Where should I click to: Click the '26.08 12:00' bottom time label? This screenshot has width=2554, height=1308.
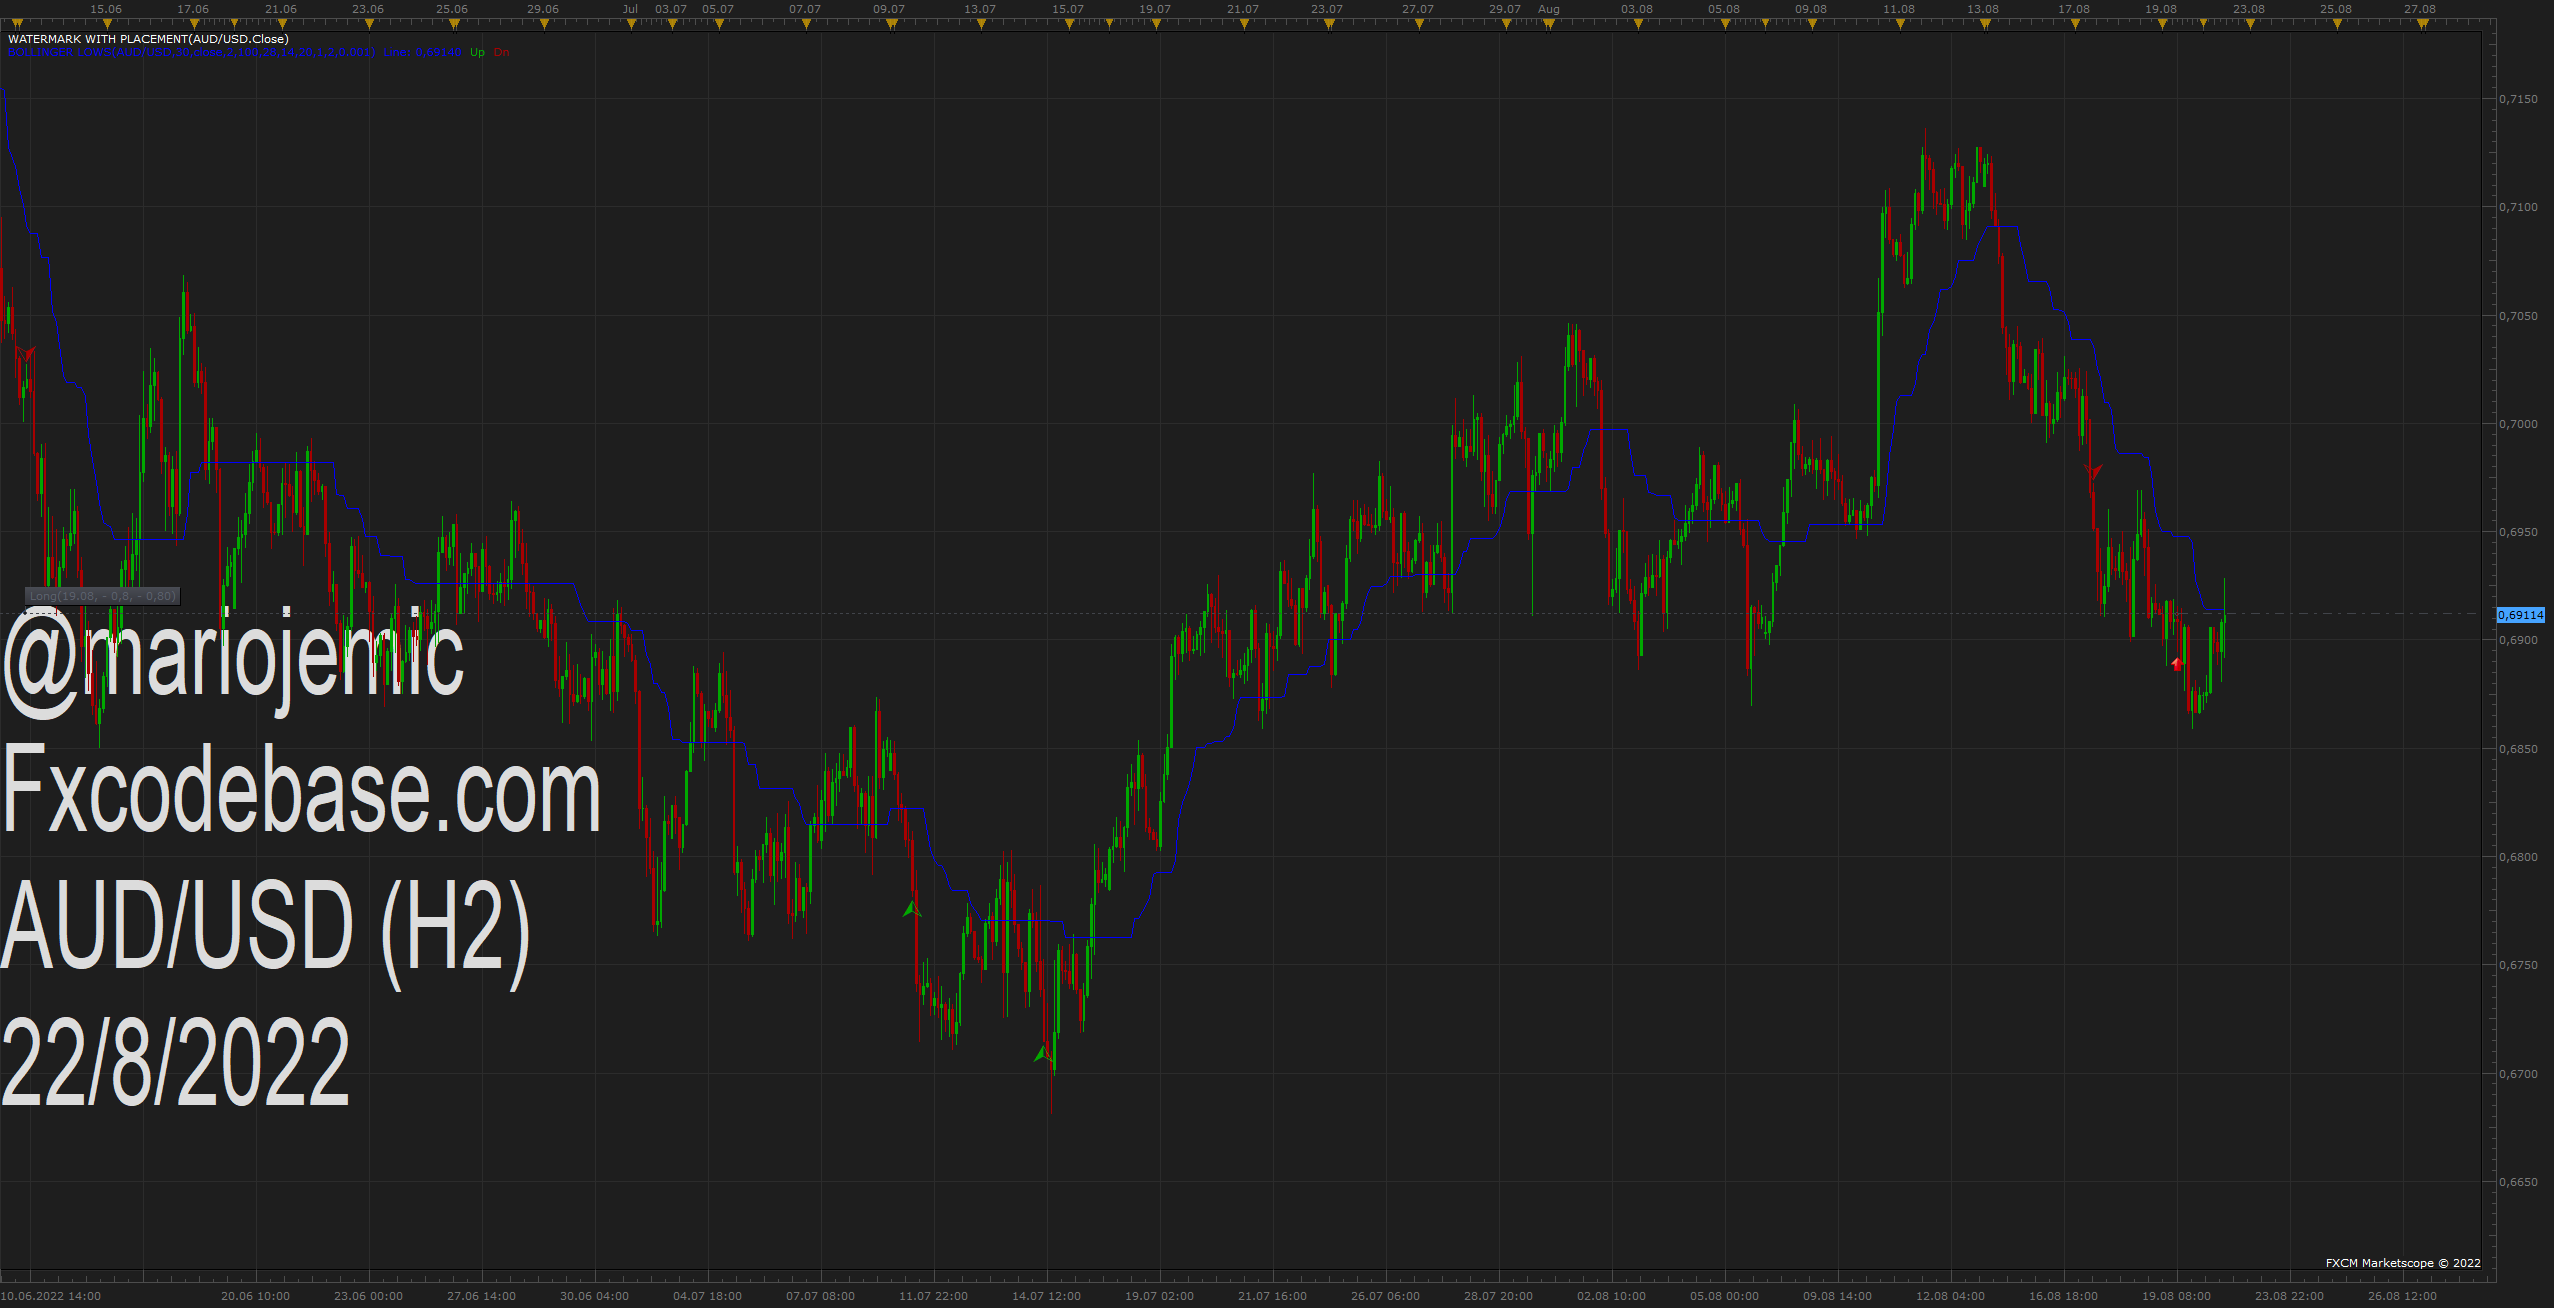coord(2402,1296)
